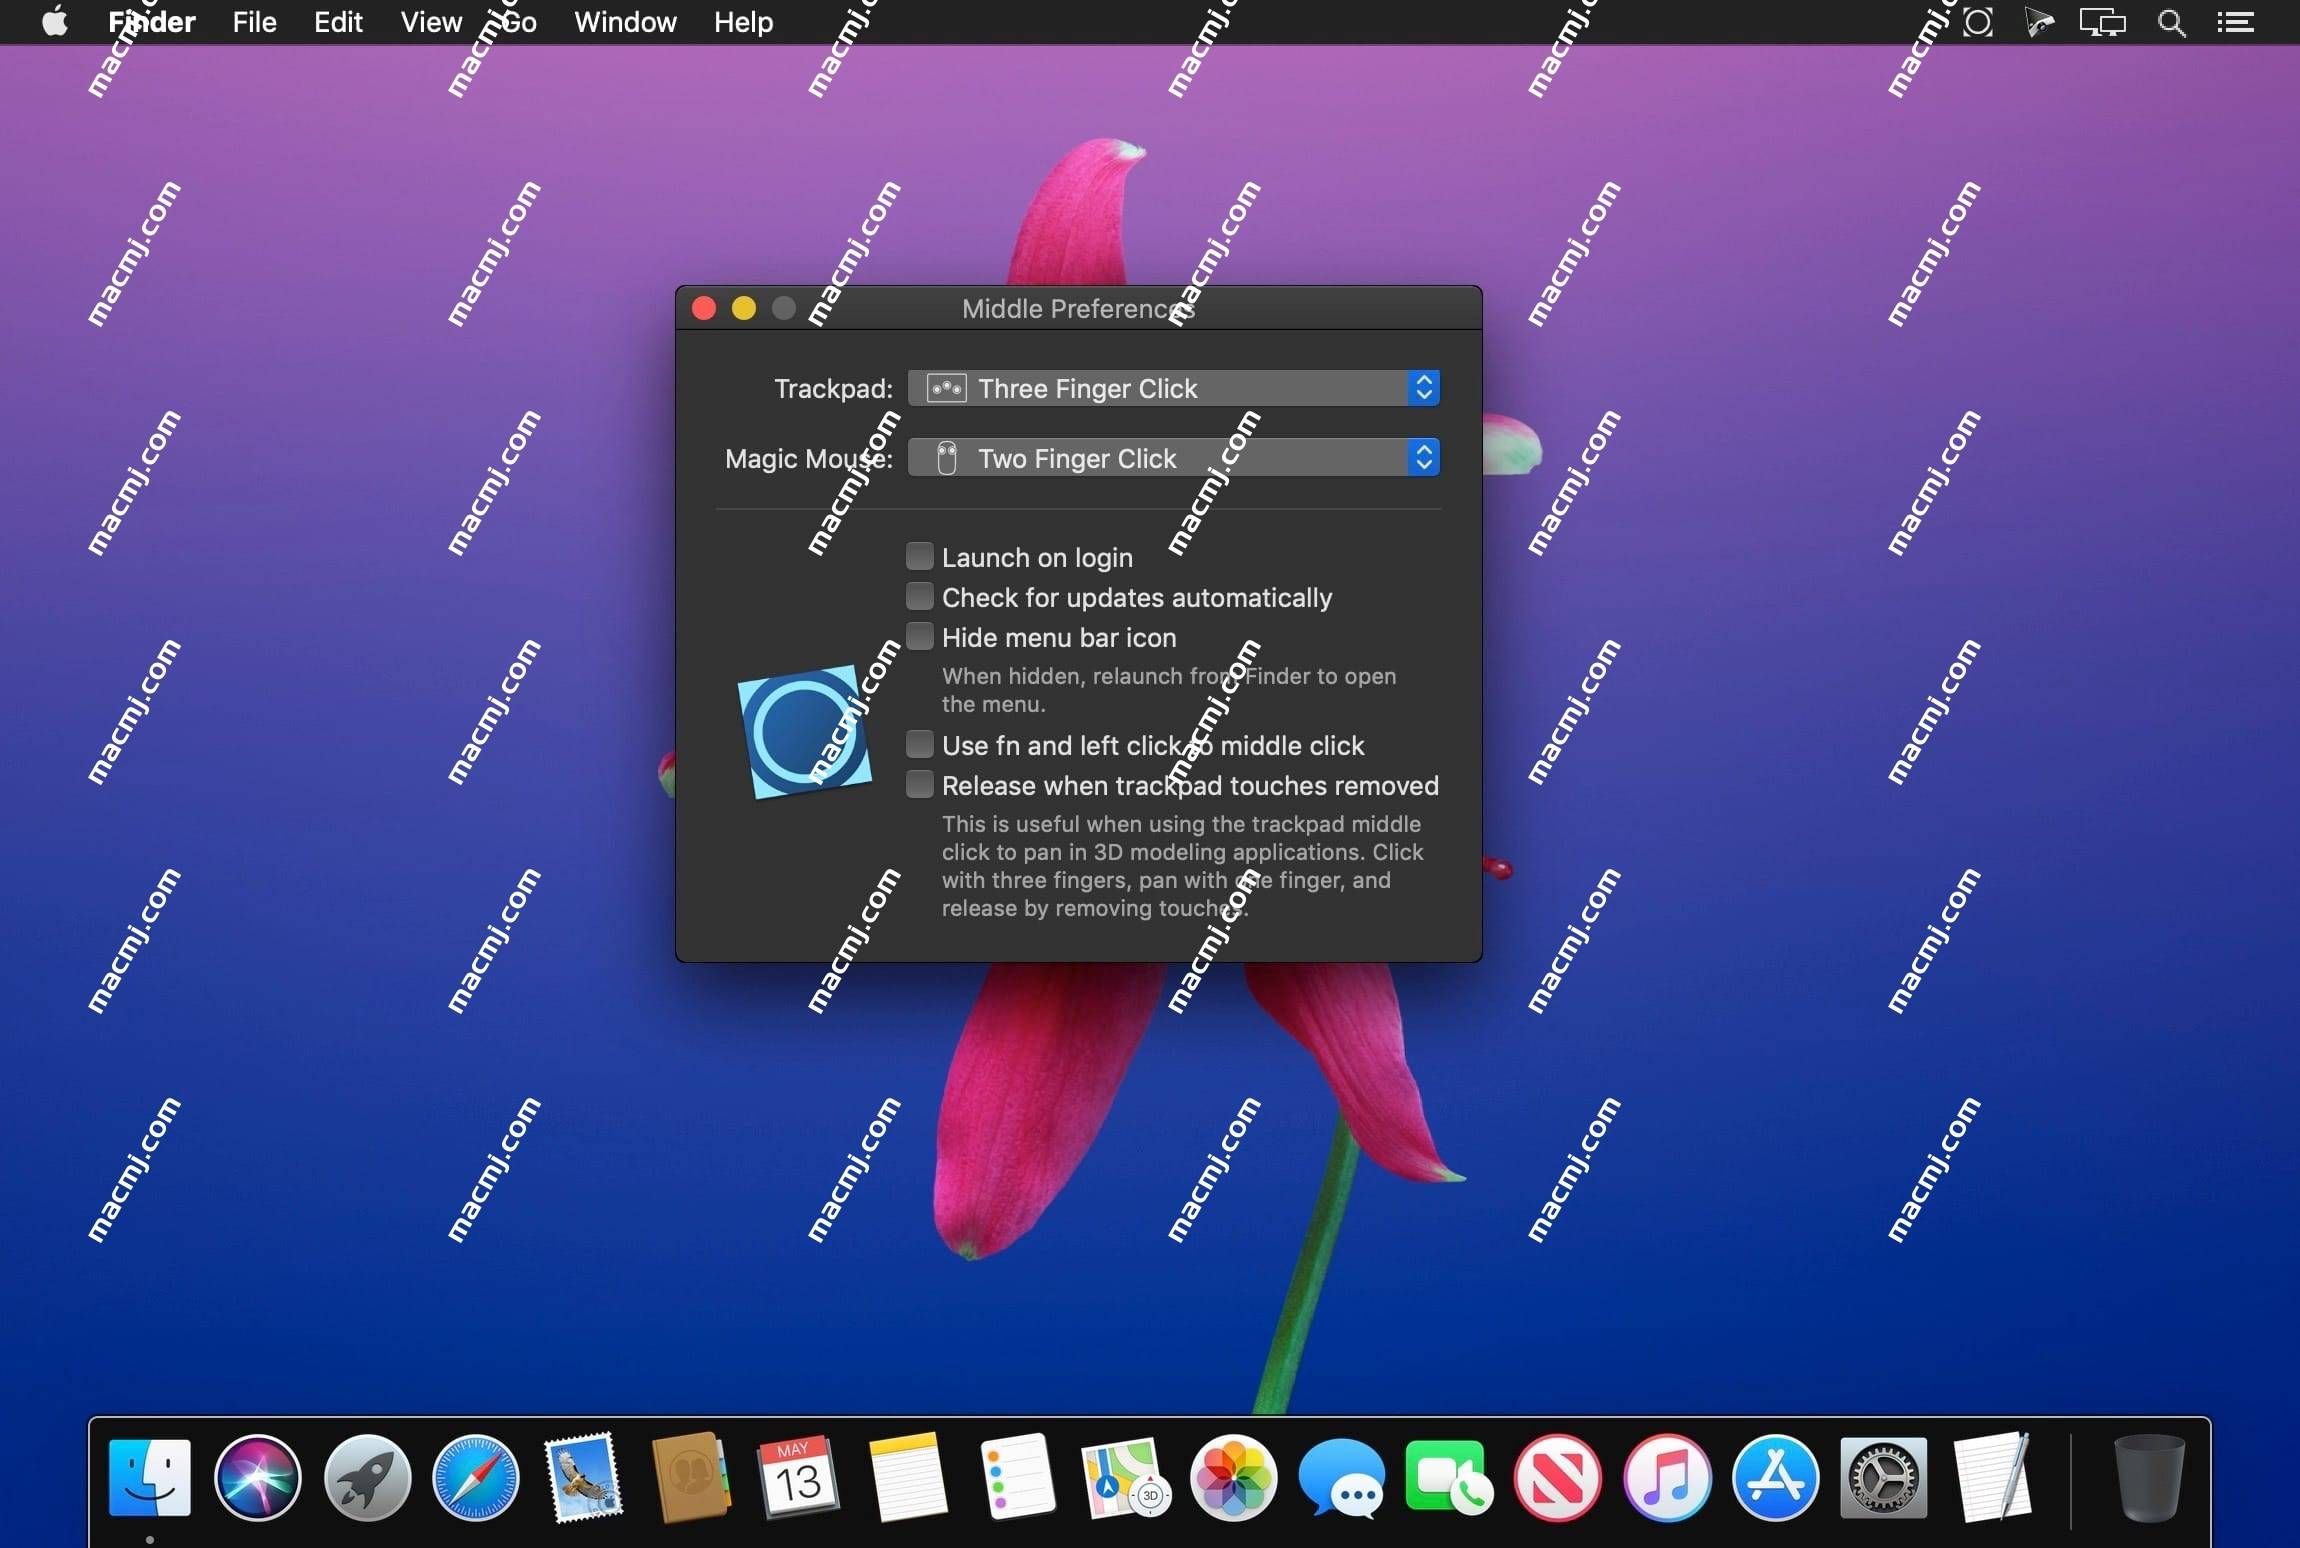Open Messages app in Dock
This screenshot has height=1548, width=2300.
[x=1342, y=1478]
